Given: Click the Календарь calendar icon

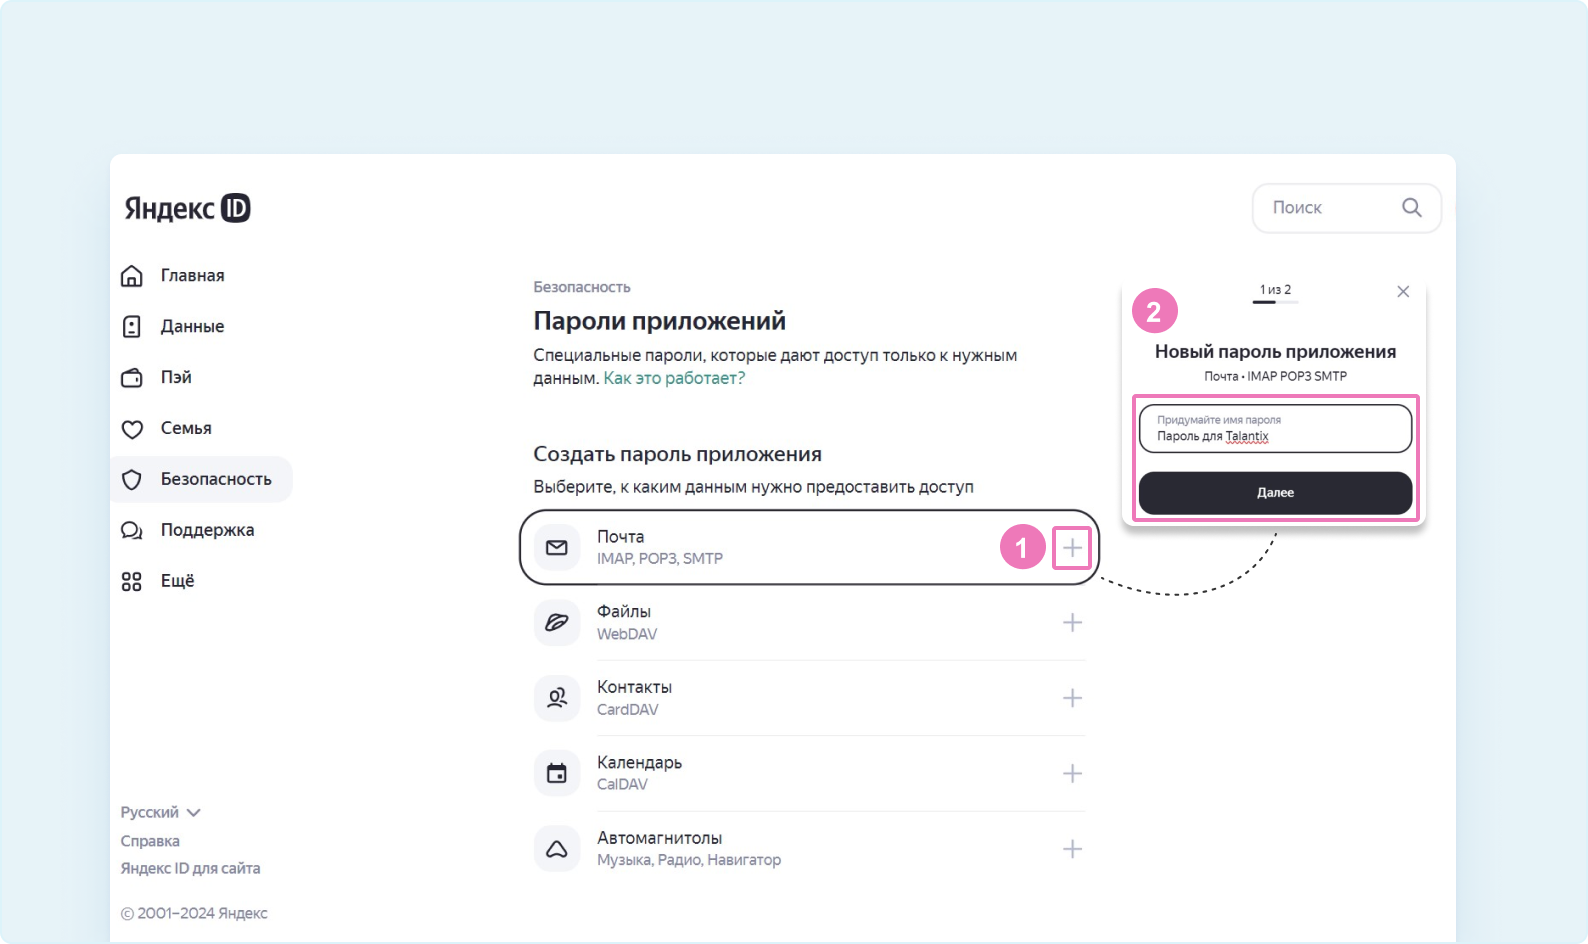Looking at the screenshot, I should [x=557, y=773].
